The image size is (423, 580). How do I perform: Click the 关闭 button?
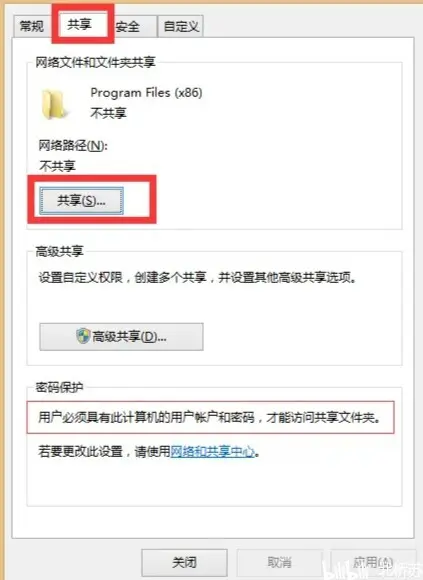pyautogui.click(x=184, y=562)
